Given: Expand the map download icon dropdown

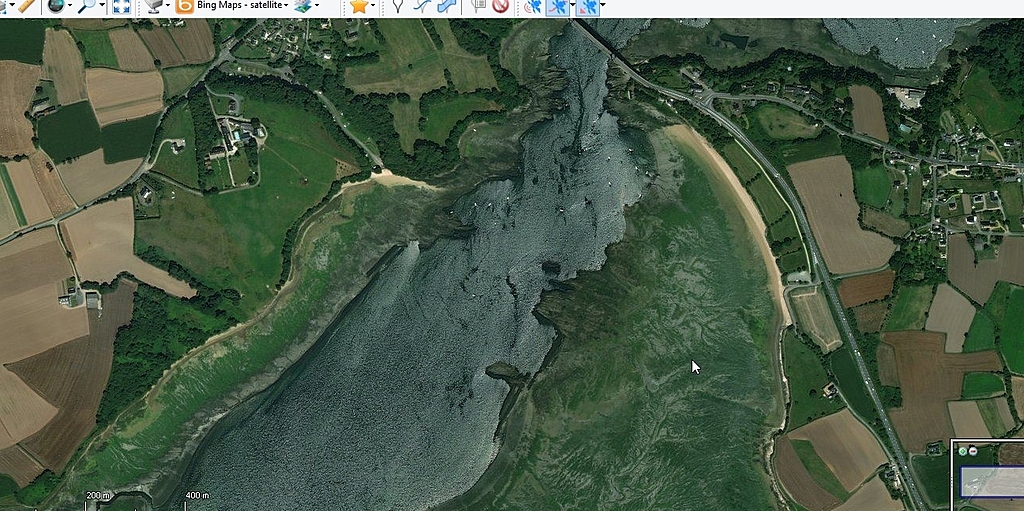Looking at the screenshot, I should click(x=168, y=6).
